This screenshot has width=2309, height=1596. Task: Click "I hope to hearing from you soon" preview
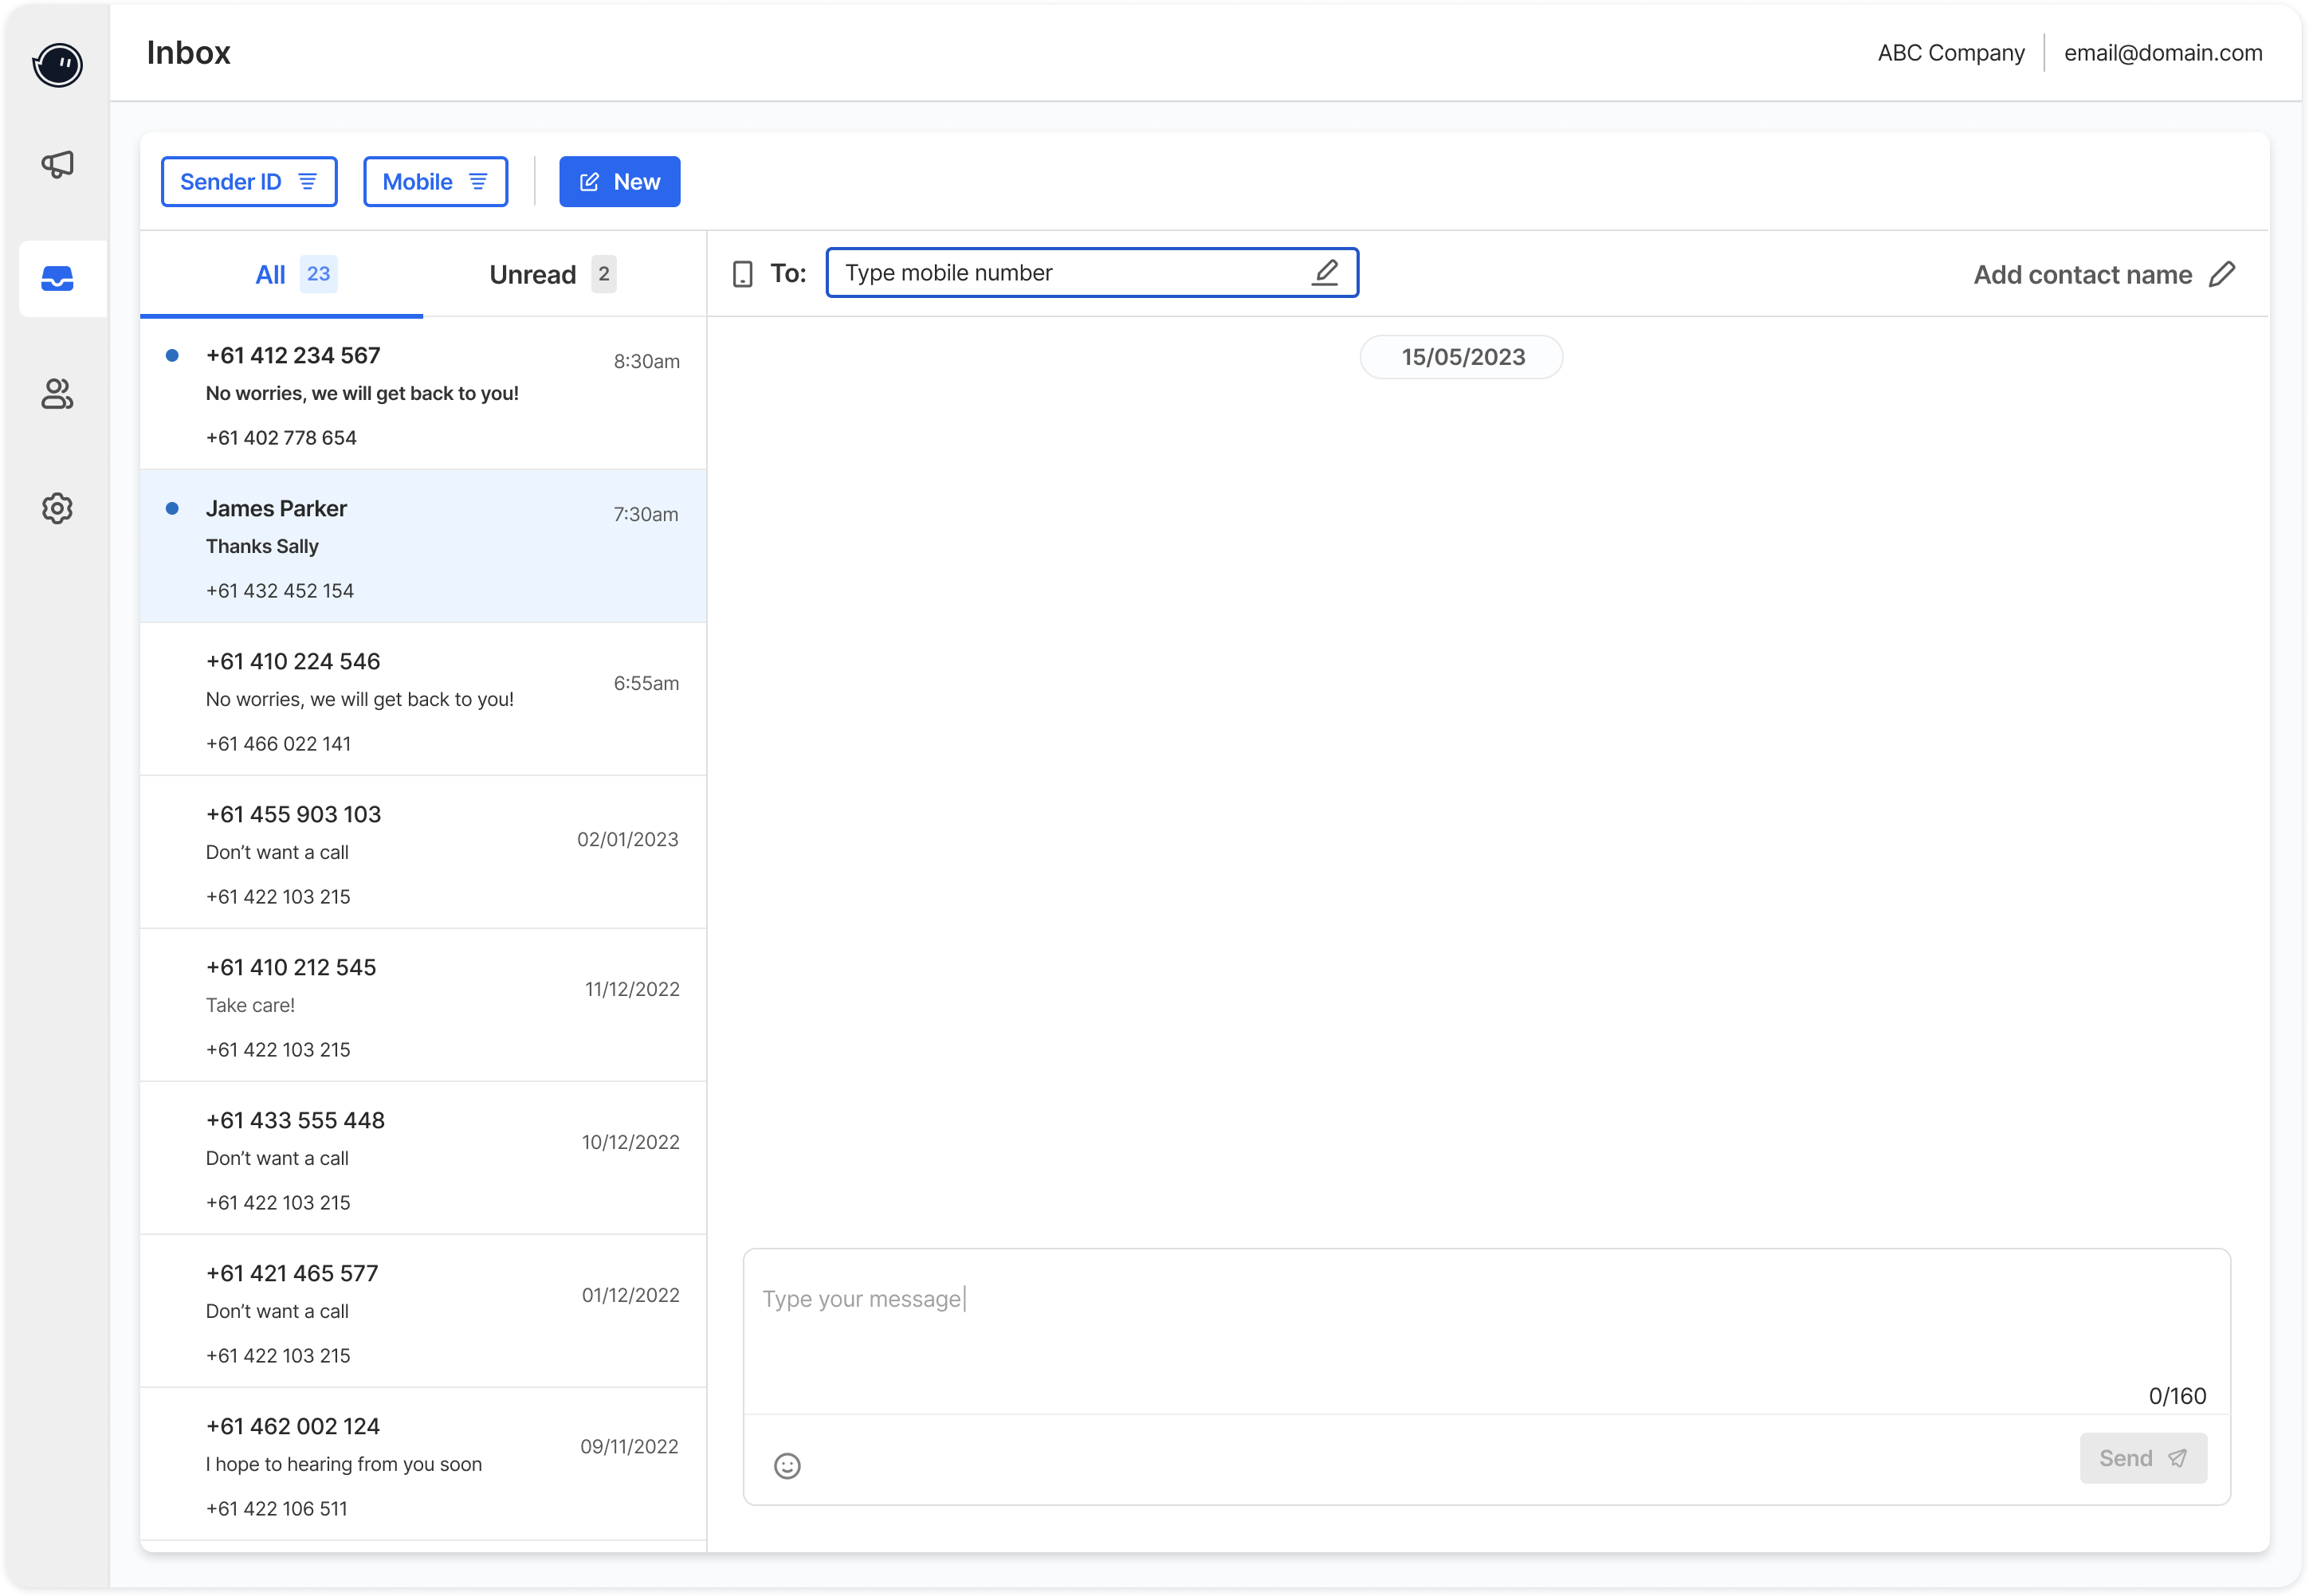(x=344, y=1464)
